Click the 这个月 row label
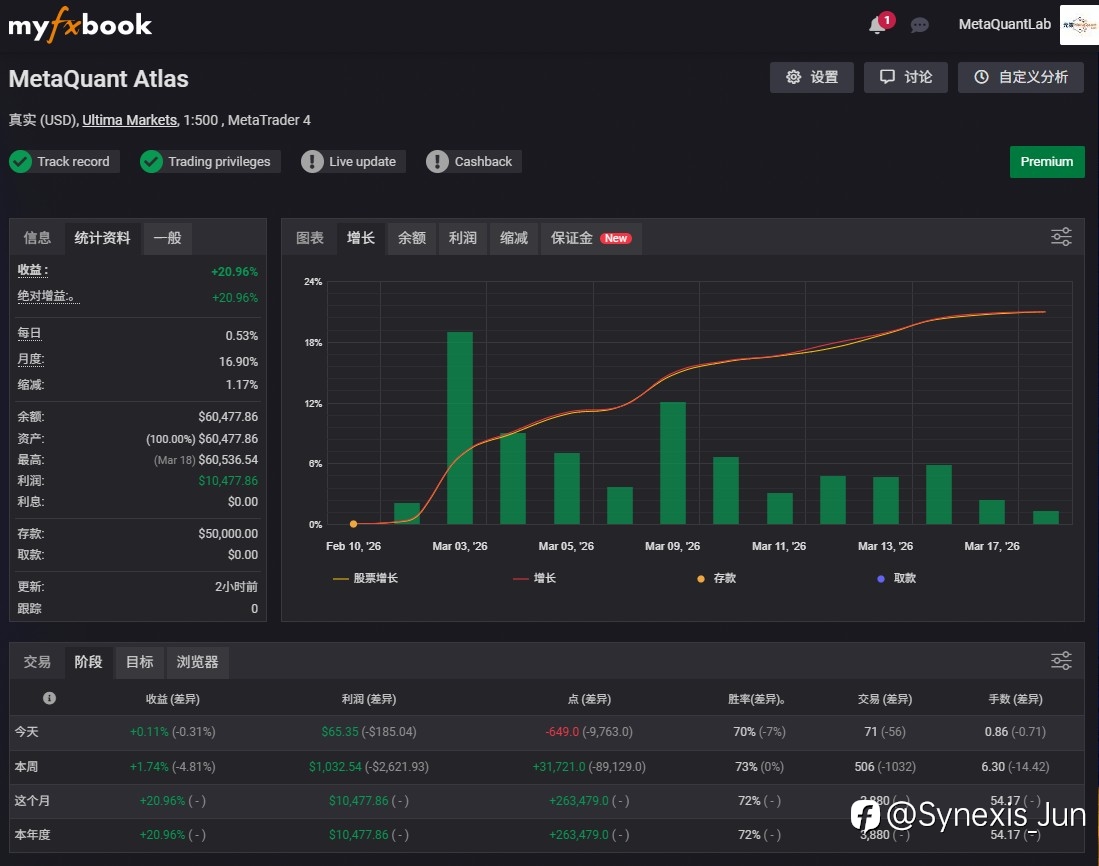Image resolution: width=1099 pixels, height=866 pixels. [32, 800]
